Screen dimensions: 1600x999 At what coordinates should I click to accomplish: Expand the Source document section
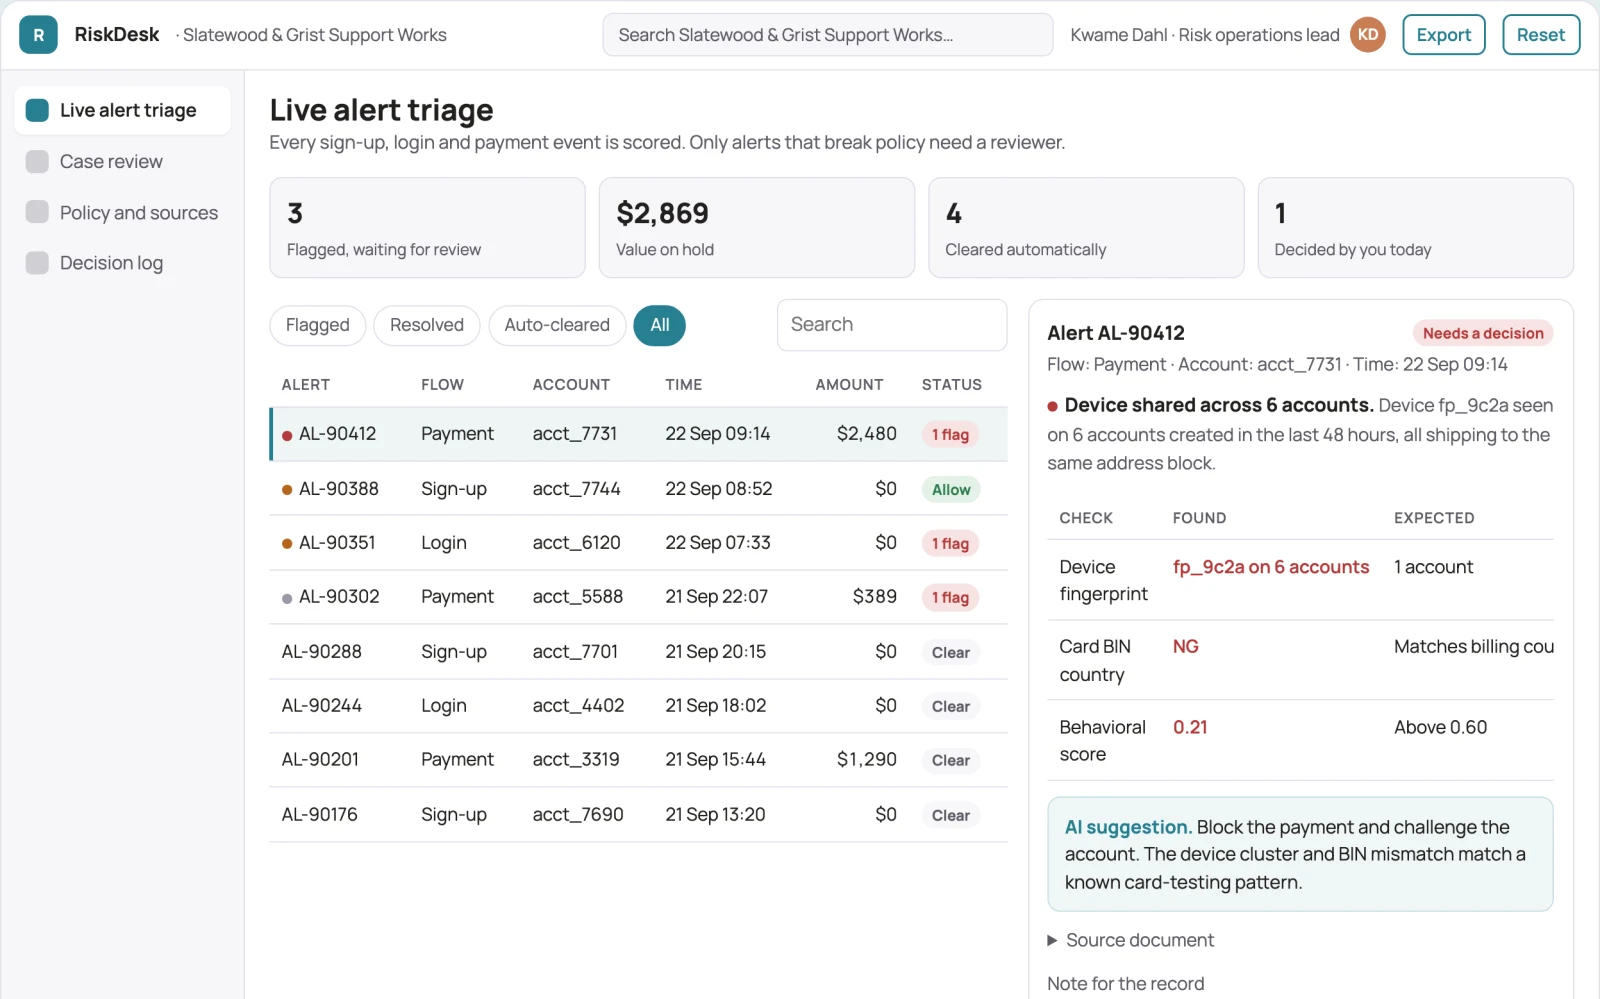click(1130, 940)
